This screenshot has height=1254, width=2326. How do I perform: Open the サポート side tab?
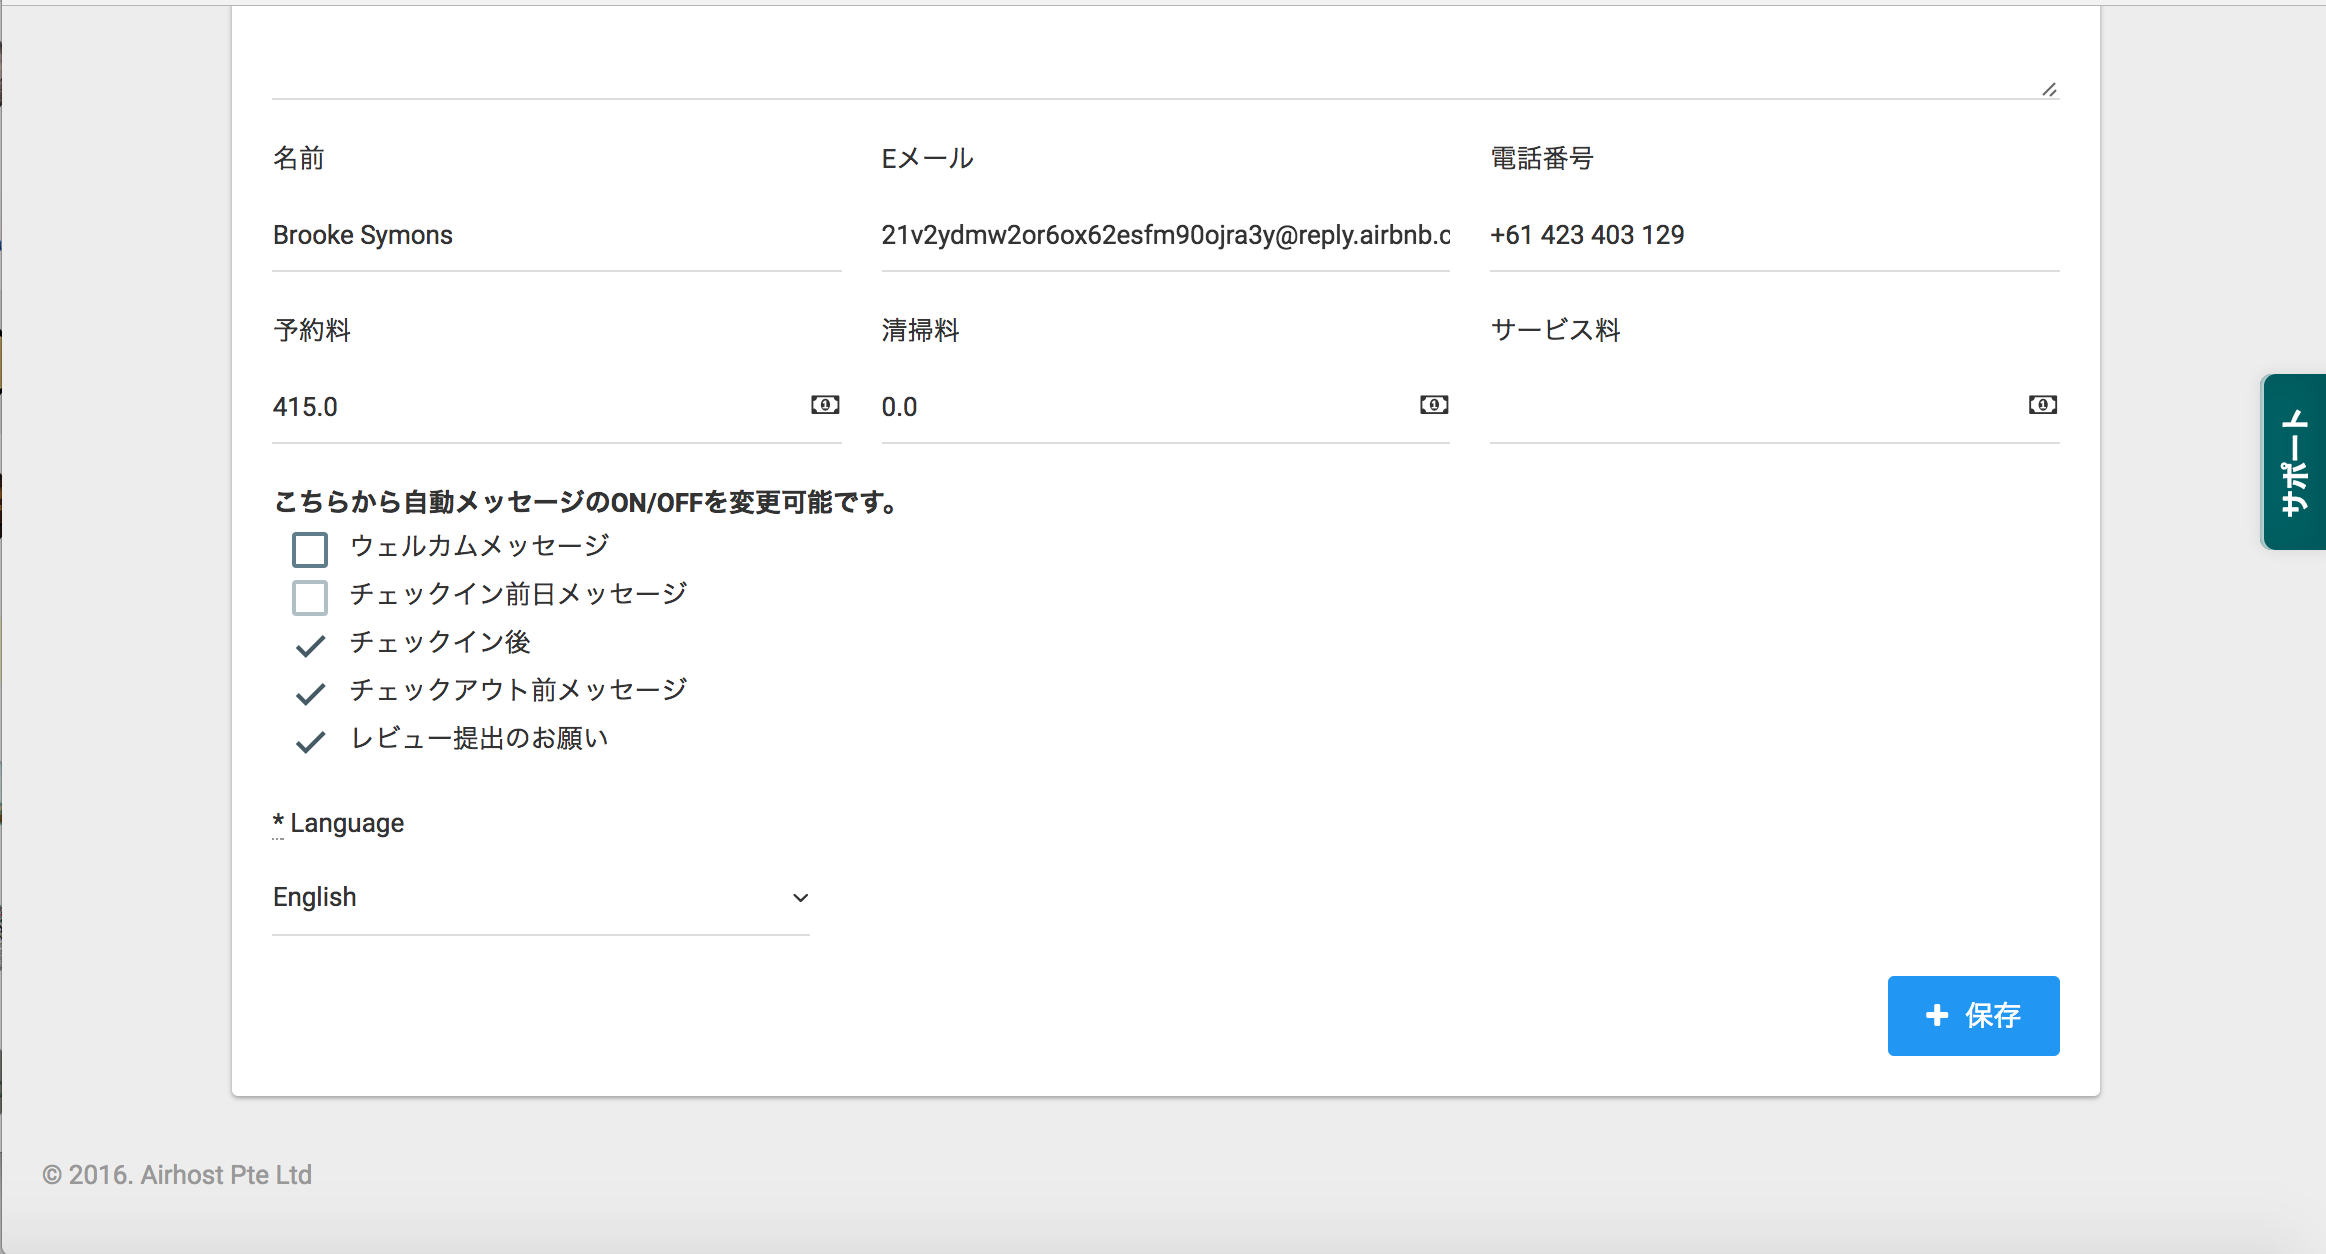[2294, 462]
